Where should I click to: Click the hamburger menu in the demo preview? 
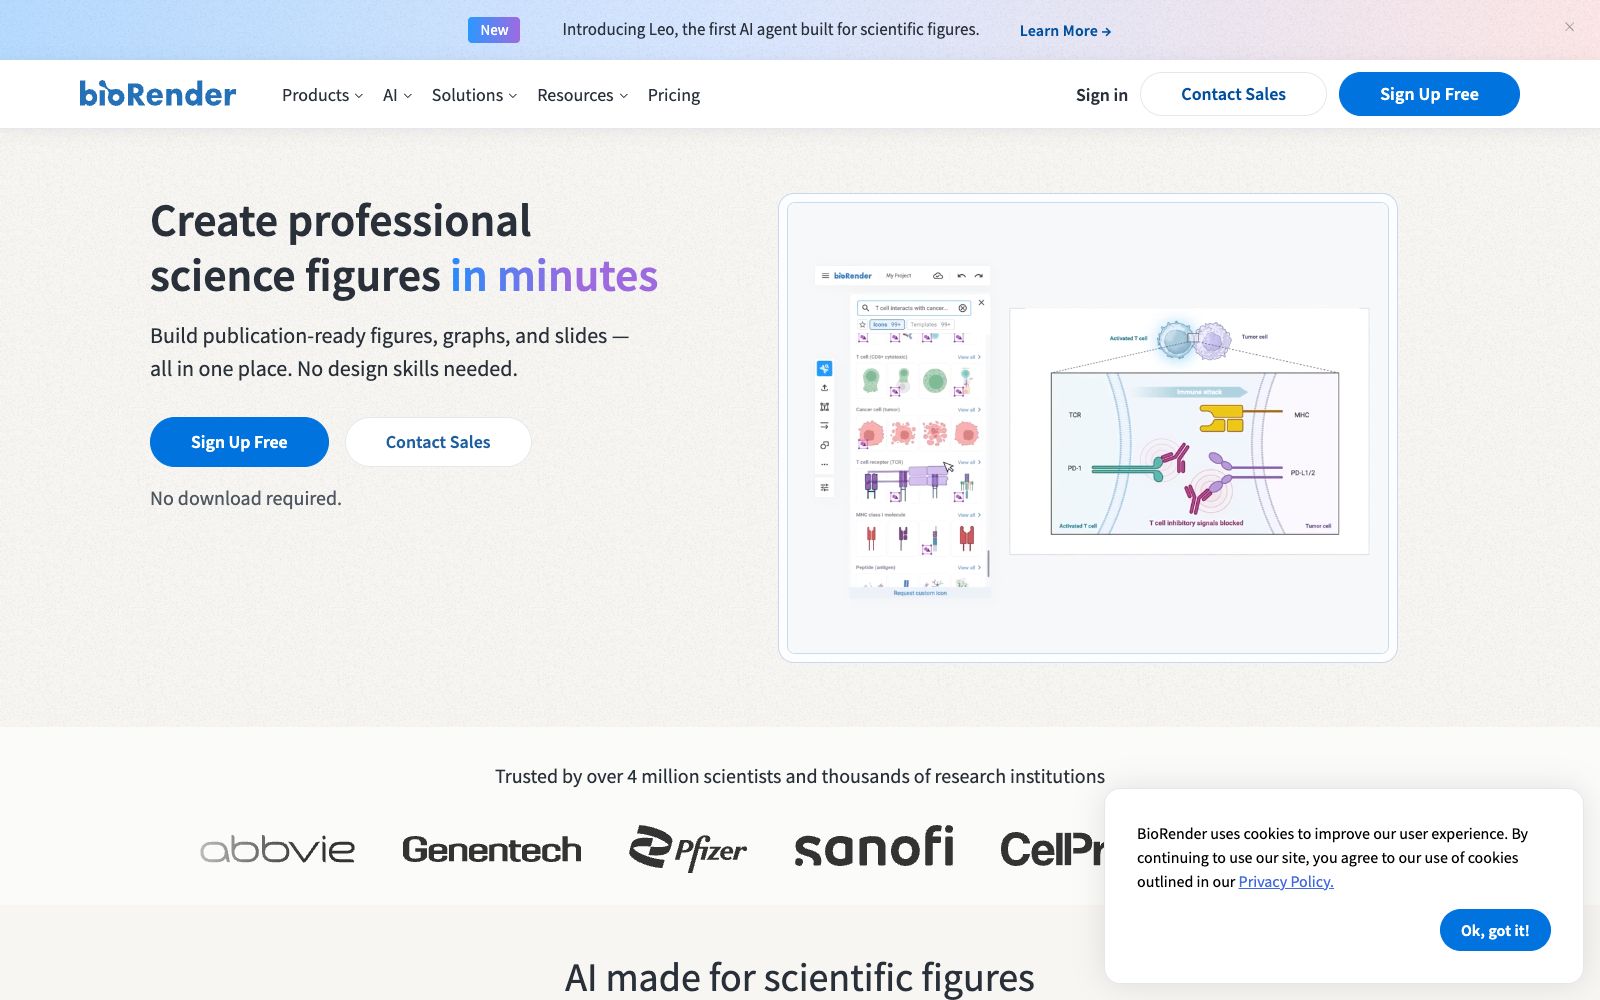(x=825, y=275)
